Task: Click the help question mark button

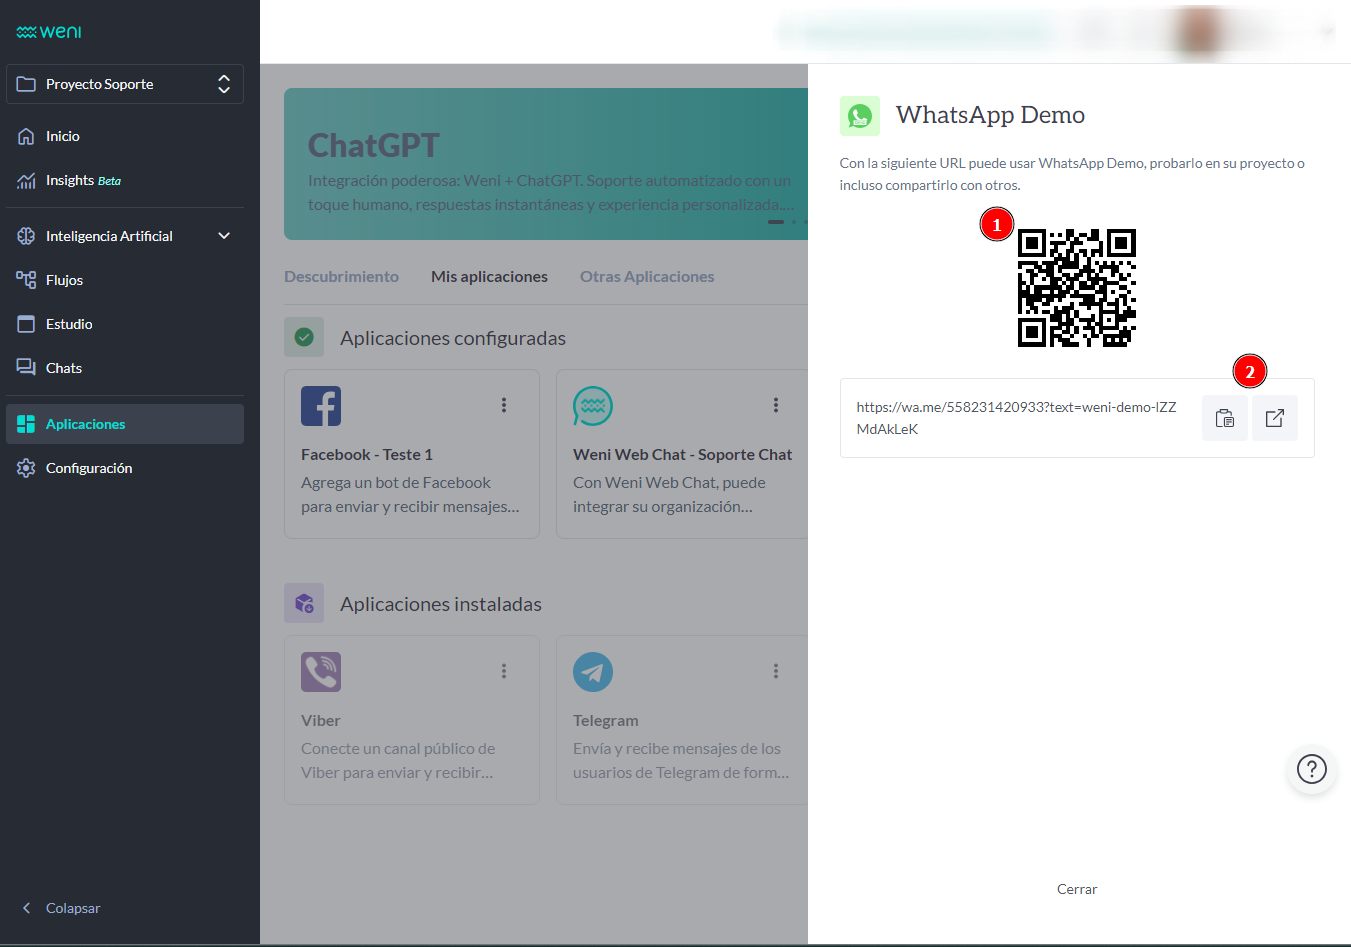Action: pyautogui.click(x=1312, y=769)
